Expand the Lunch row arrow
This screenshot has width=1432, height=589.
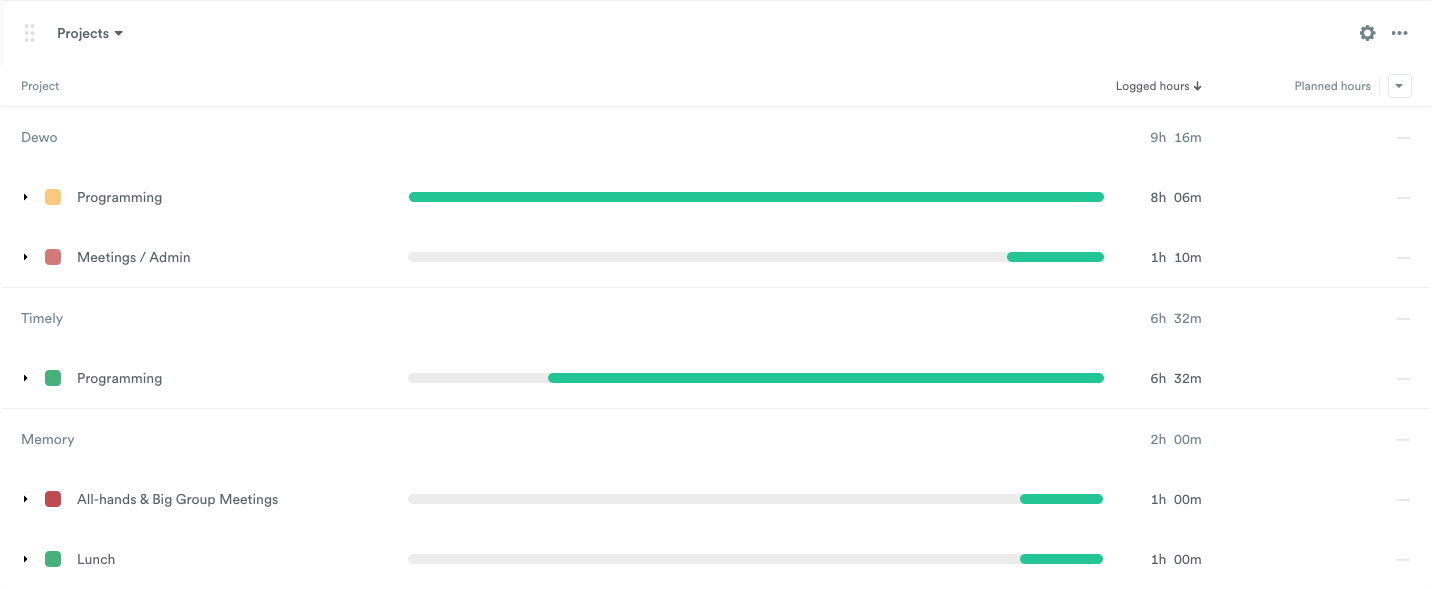click(x=26, y=559)
